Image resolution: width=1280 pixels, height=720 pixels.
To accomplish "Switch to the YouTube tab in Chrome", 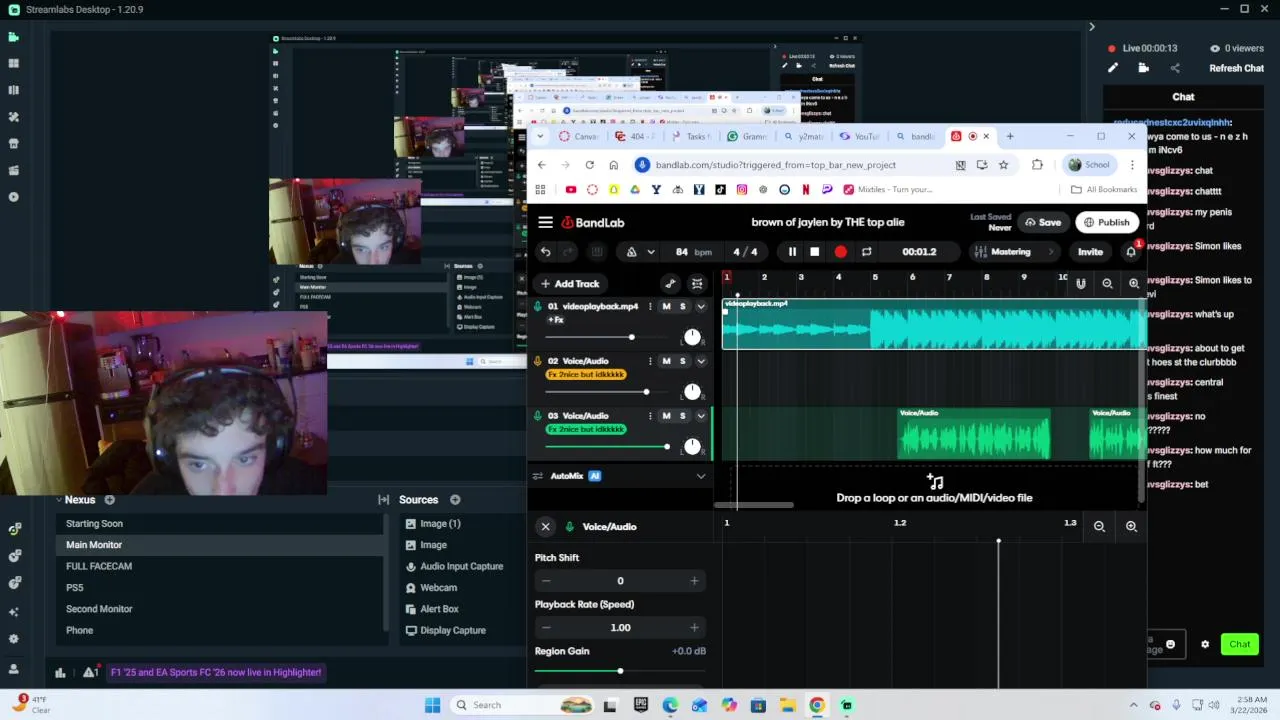I will point(859,136).
